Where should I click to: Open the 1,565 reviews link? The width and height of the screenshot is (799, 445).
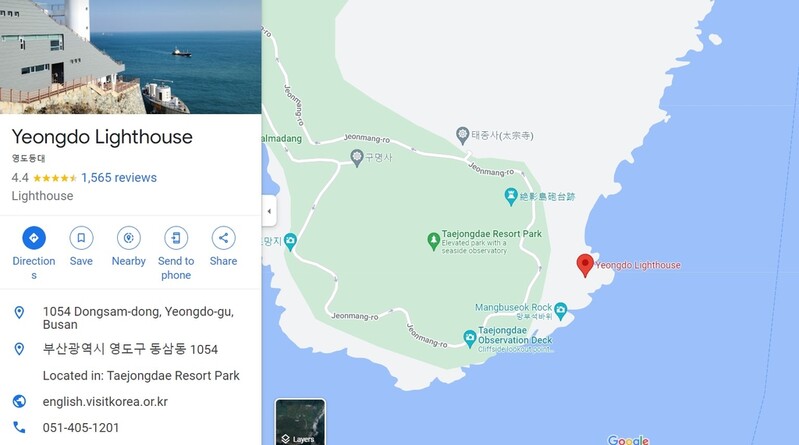pos(119,178)
